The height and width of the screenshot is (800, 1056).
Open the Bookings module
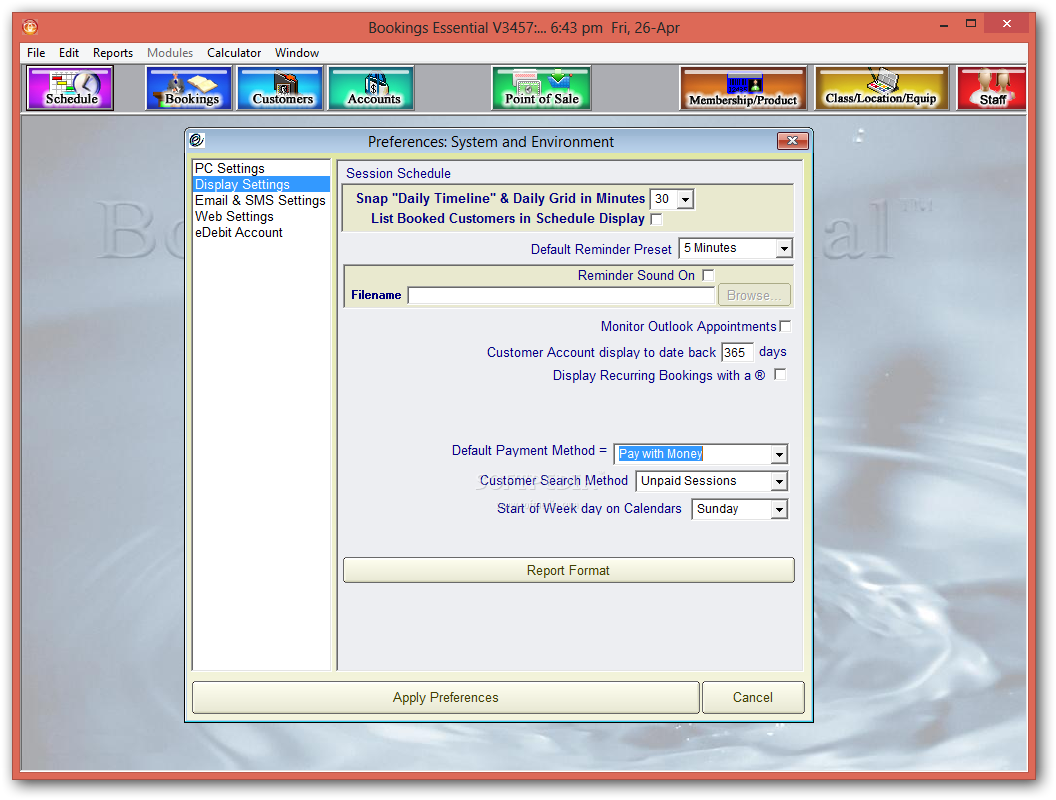point(189,88)
